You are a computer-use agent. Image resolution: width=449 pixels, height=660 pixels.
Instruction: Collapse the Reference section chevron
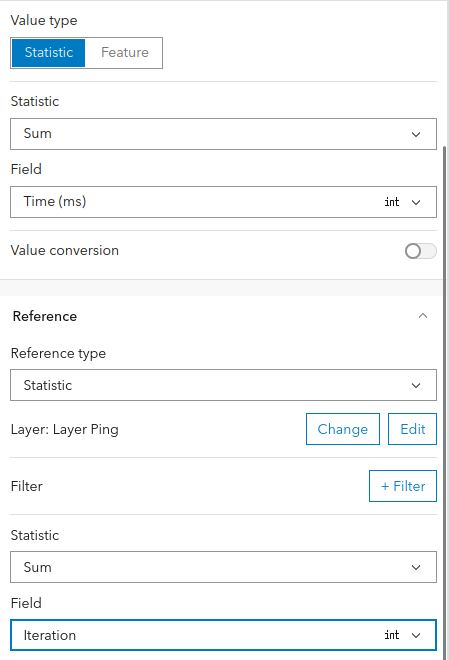[x=423, y=316]
